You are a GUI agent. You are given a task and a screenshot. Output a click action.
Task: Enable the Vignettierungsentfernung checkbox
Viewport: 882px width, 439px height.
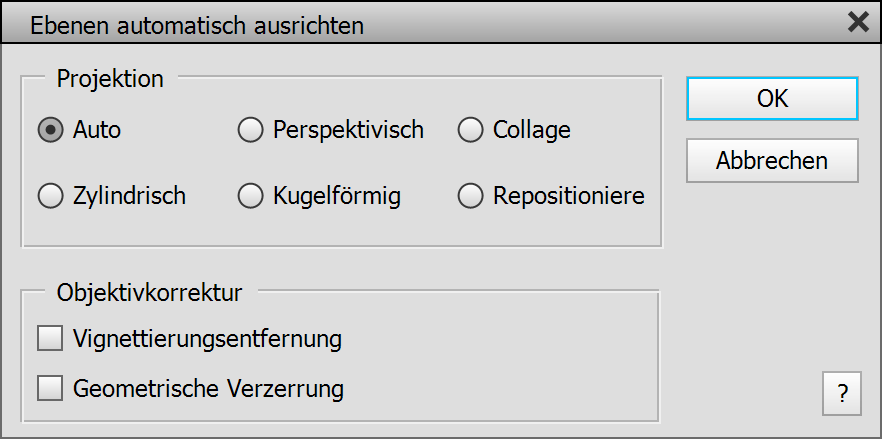[x=50, y=339]
